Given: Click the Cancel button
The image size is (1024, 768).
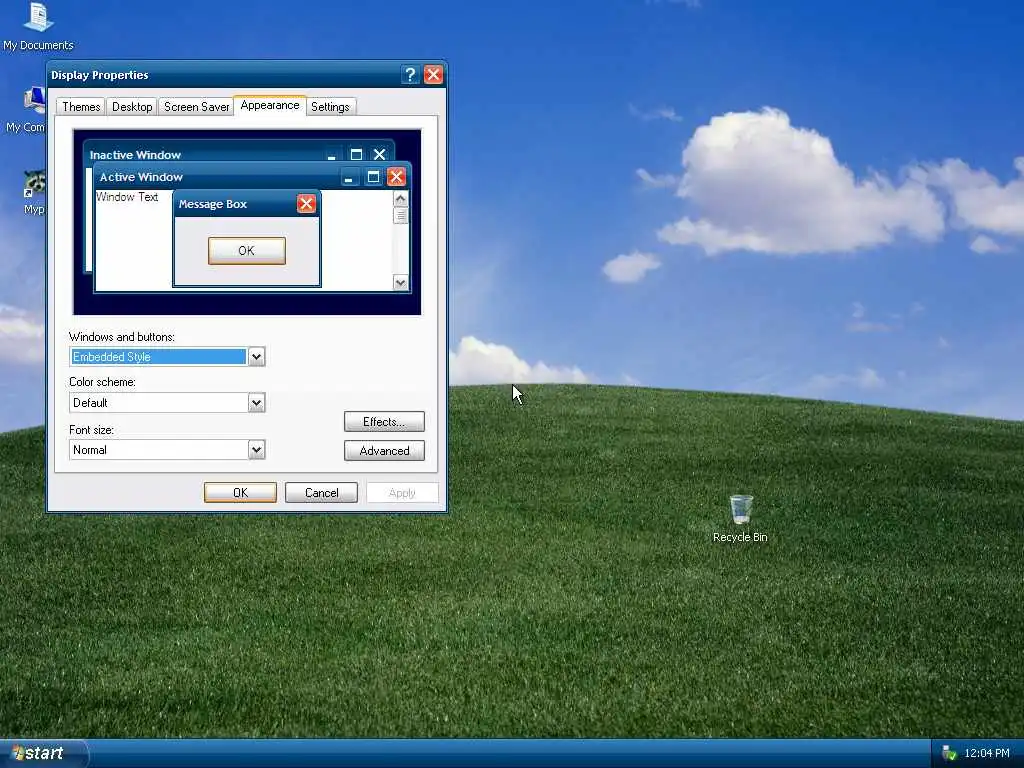Looking at the screenshot, I should (321, 492).
